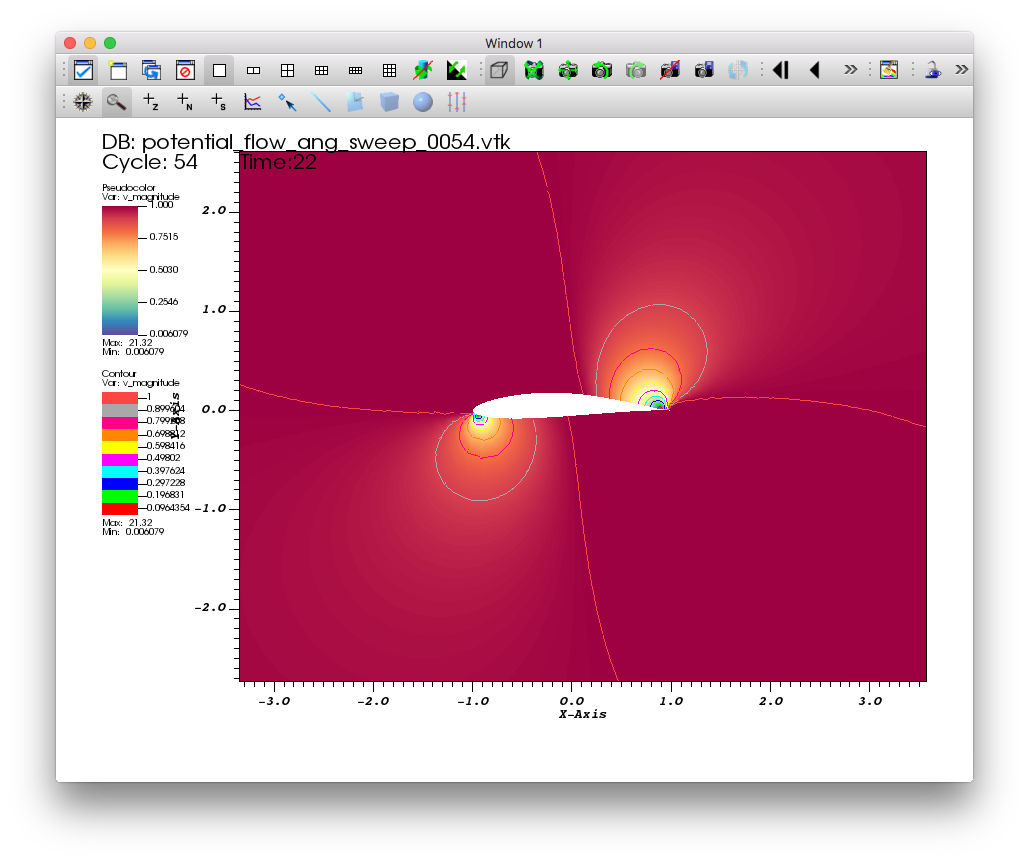Undo the last view change
1029x862 pixels.
click(602, 70)
